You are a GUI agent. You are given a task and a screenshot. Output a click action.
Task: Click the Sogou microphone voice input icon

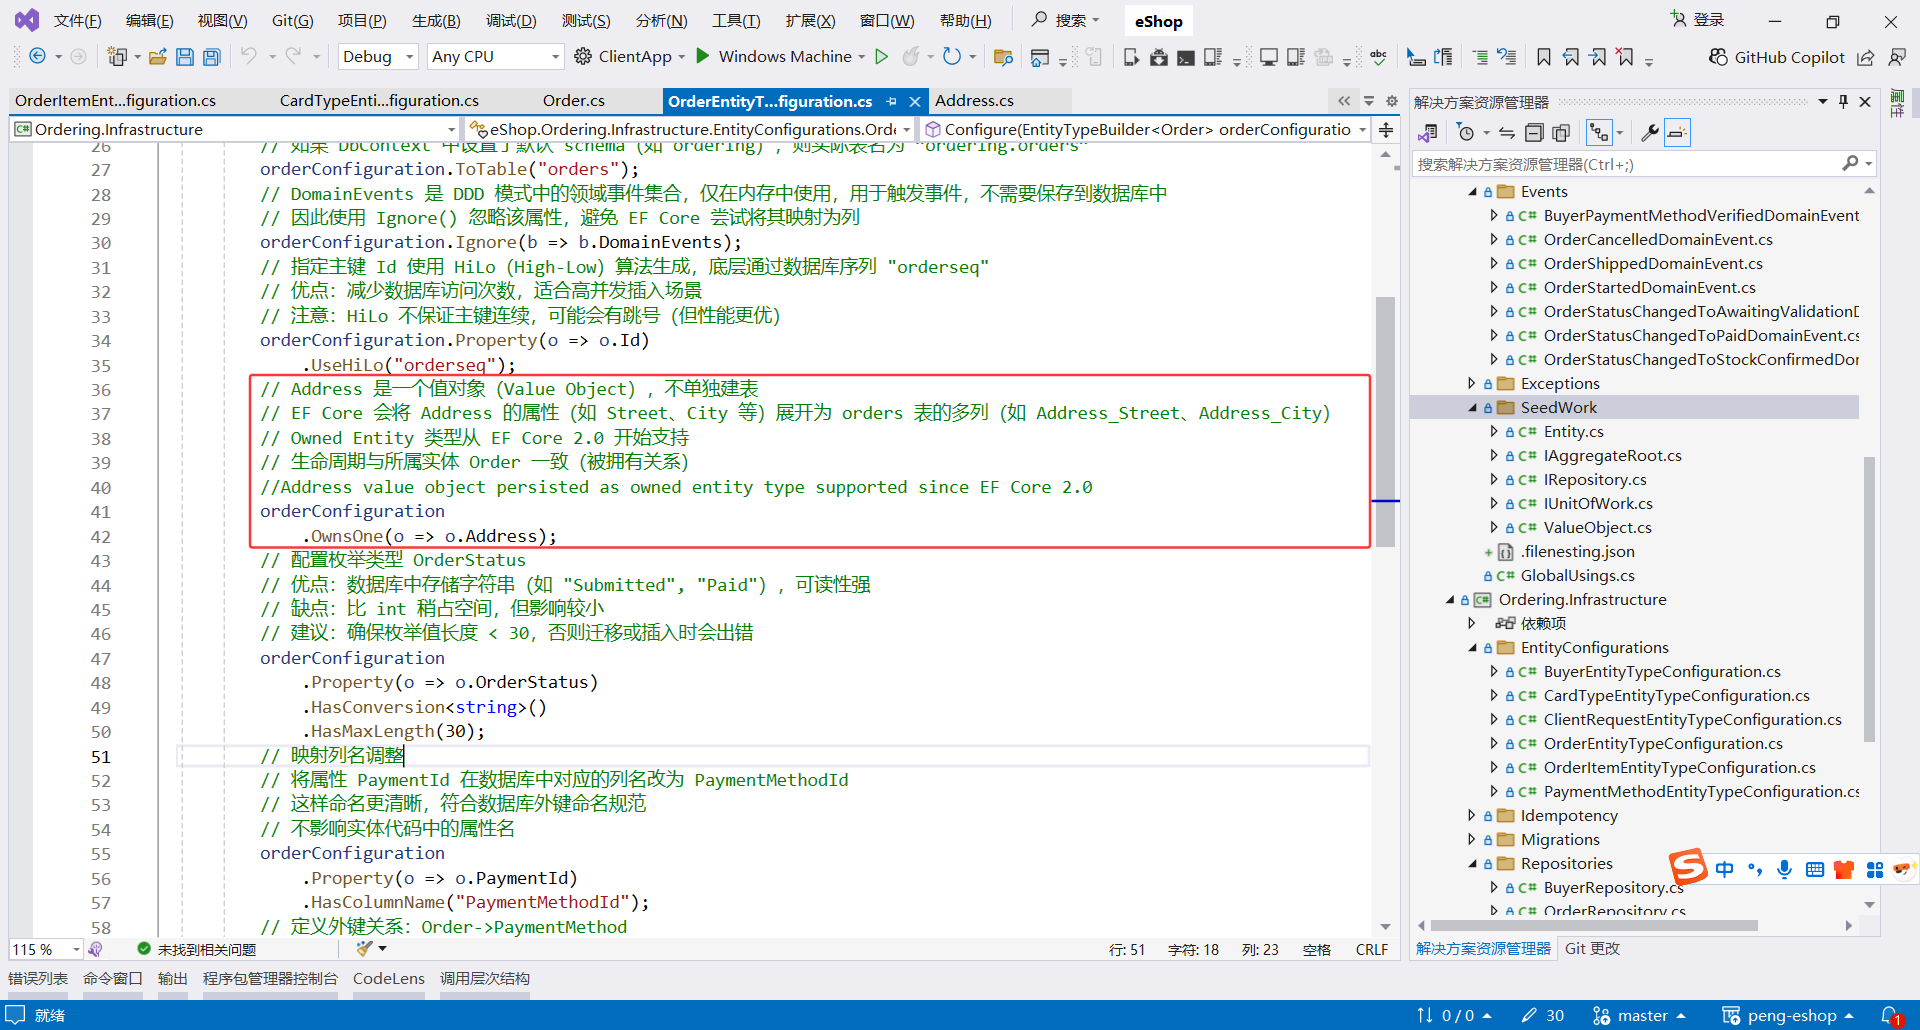1784,869
